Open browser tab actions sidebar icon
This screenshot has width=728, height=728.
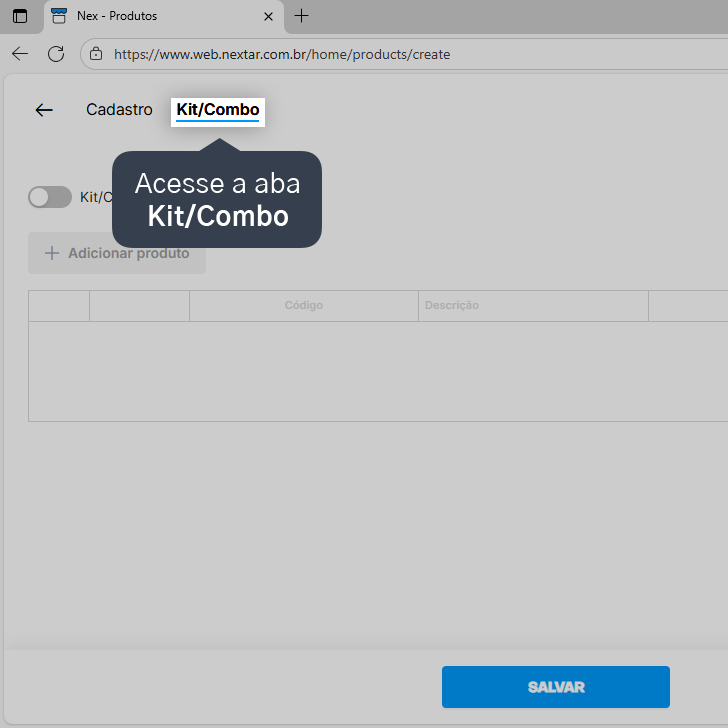[x=20, y=16]
